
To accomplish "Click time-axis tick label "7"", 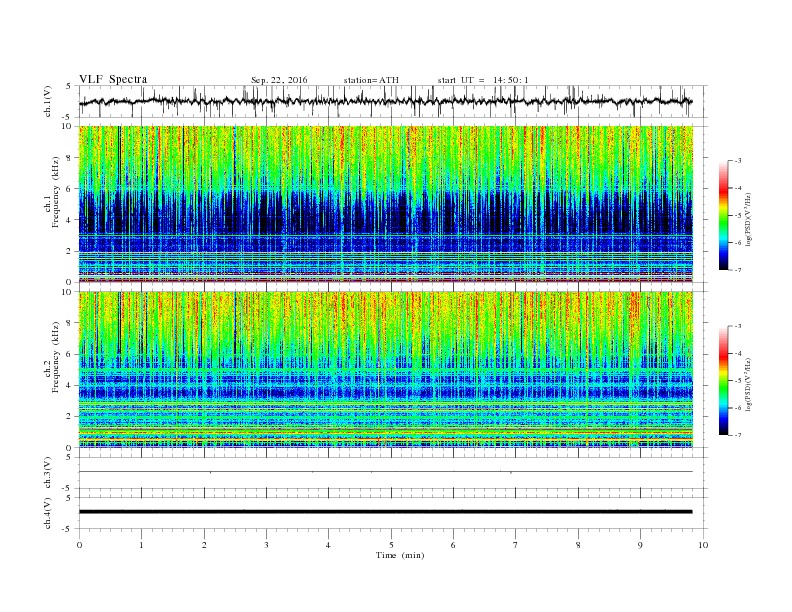I will (516, 545).
